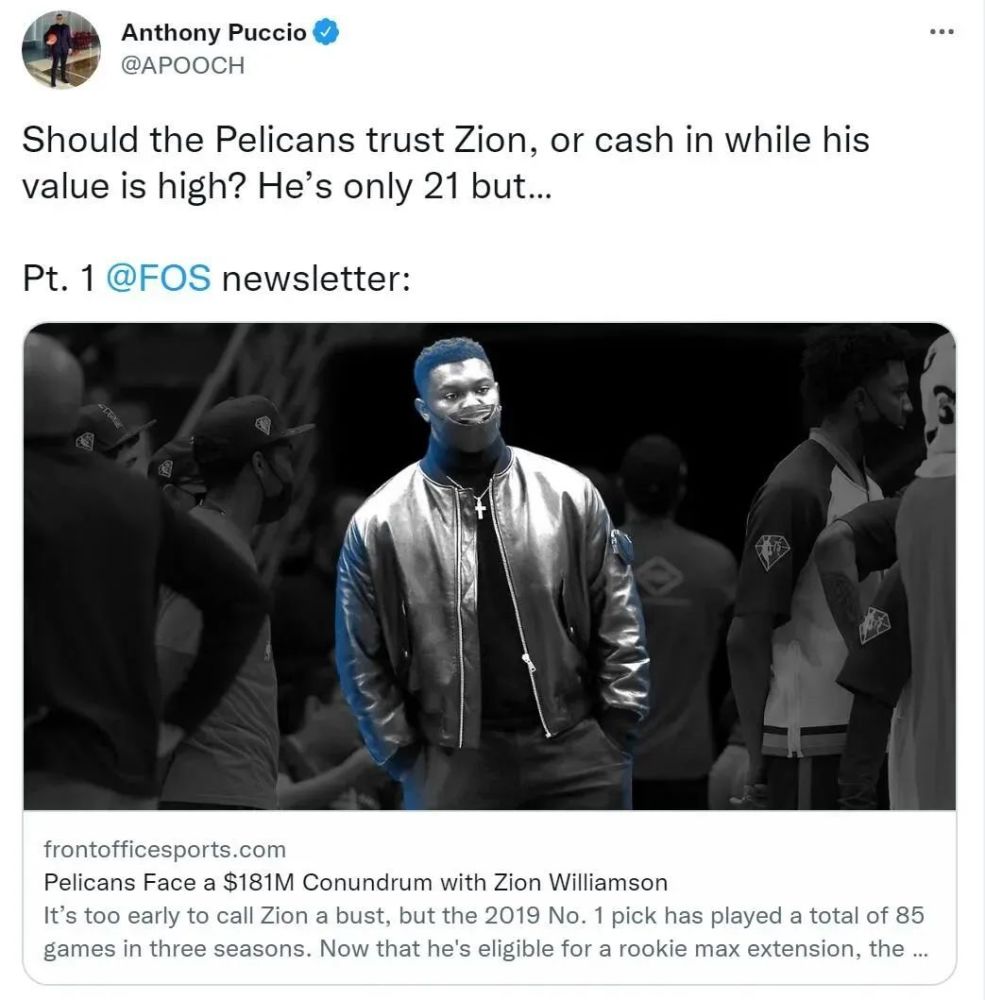This screenshot has height=1000, width=985.
Task: Open the 'Pelicans Face a $181M Conundrum' headline
Action: click(355, 883)
